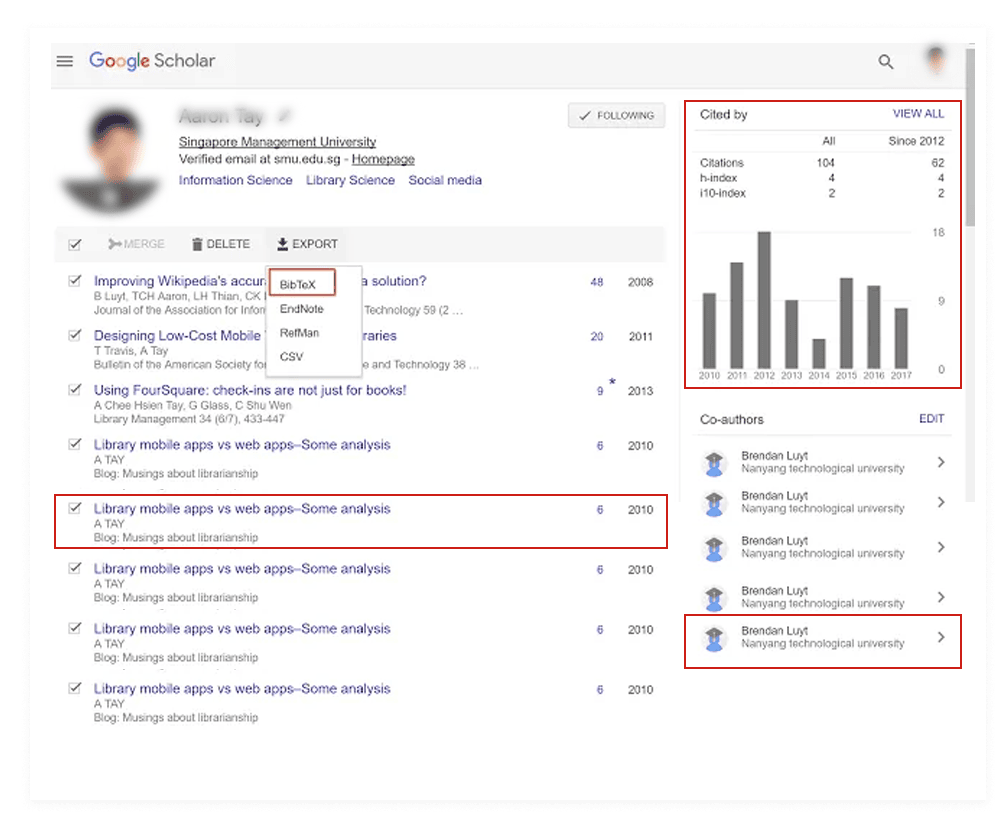Choose EndNote from export menu
This screenshot has height=831, width=1007.
tap(301, 309)
